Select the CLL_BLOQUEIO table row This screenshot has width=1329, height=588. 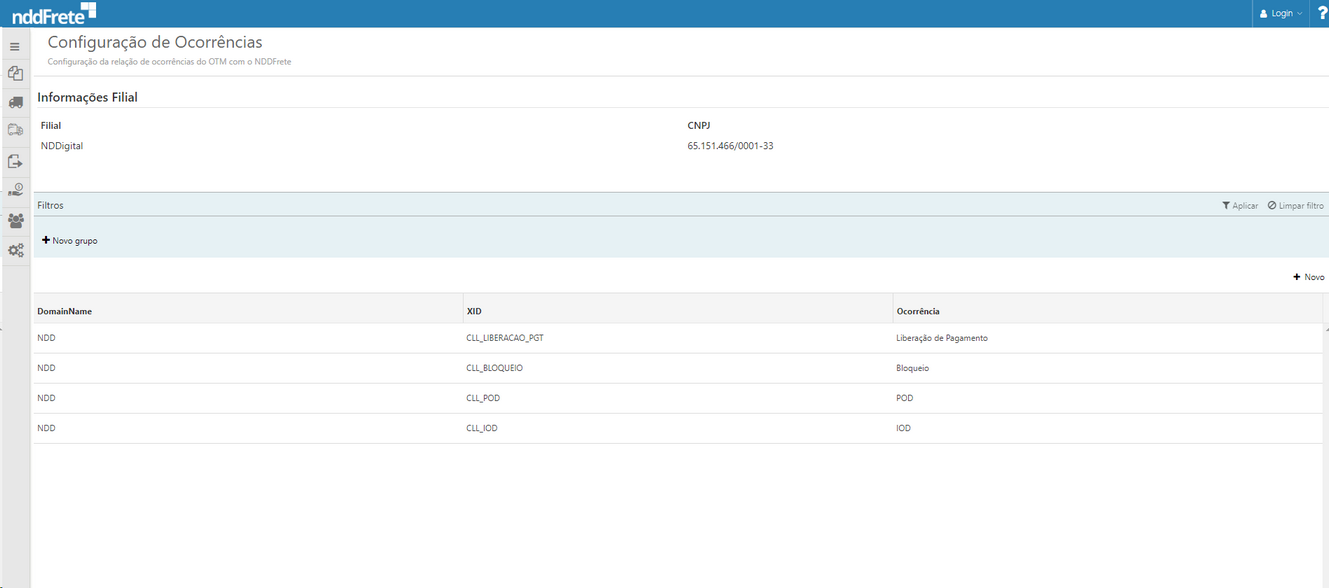click(495, 368)
